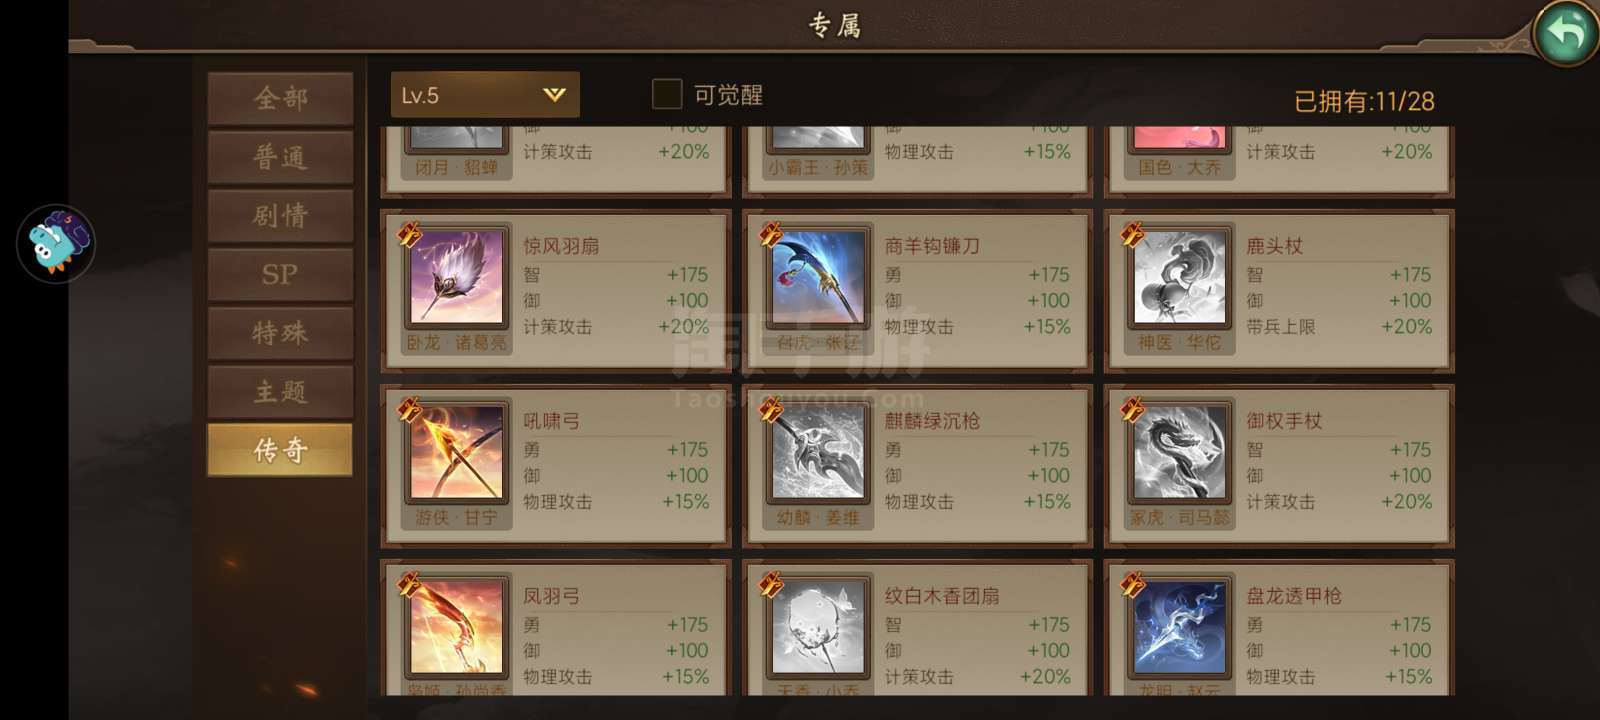The height and width of the screenshot is (720, 1600).
Task: Open the 麒麟绿沉枪 spear icon
Action: 818,452
